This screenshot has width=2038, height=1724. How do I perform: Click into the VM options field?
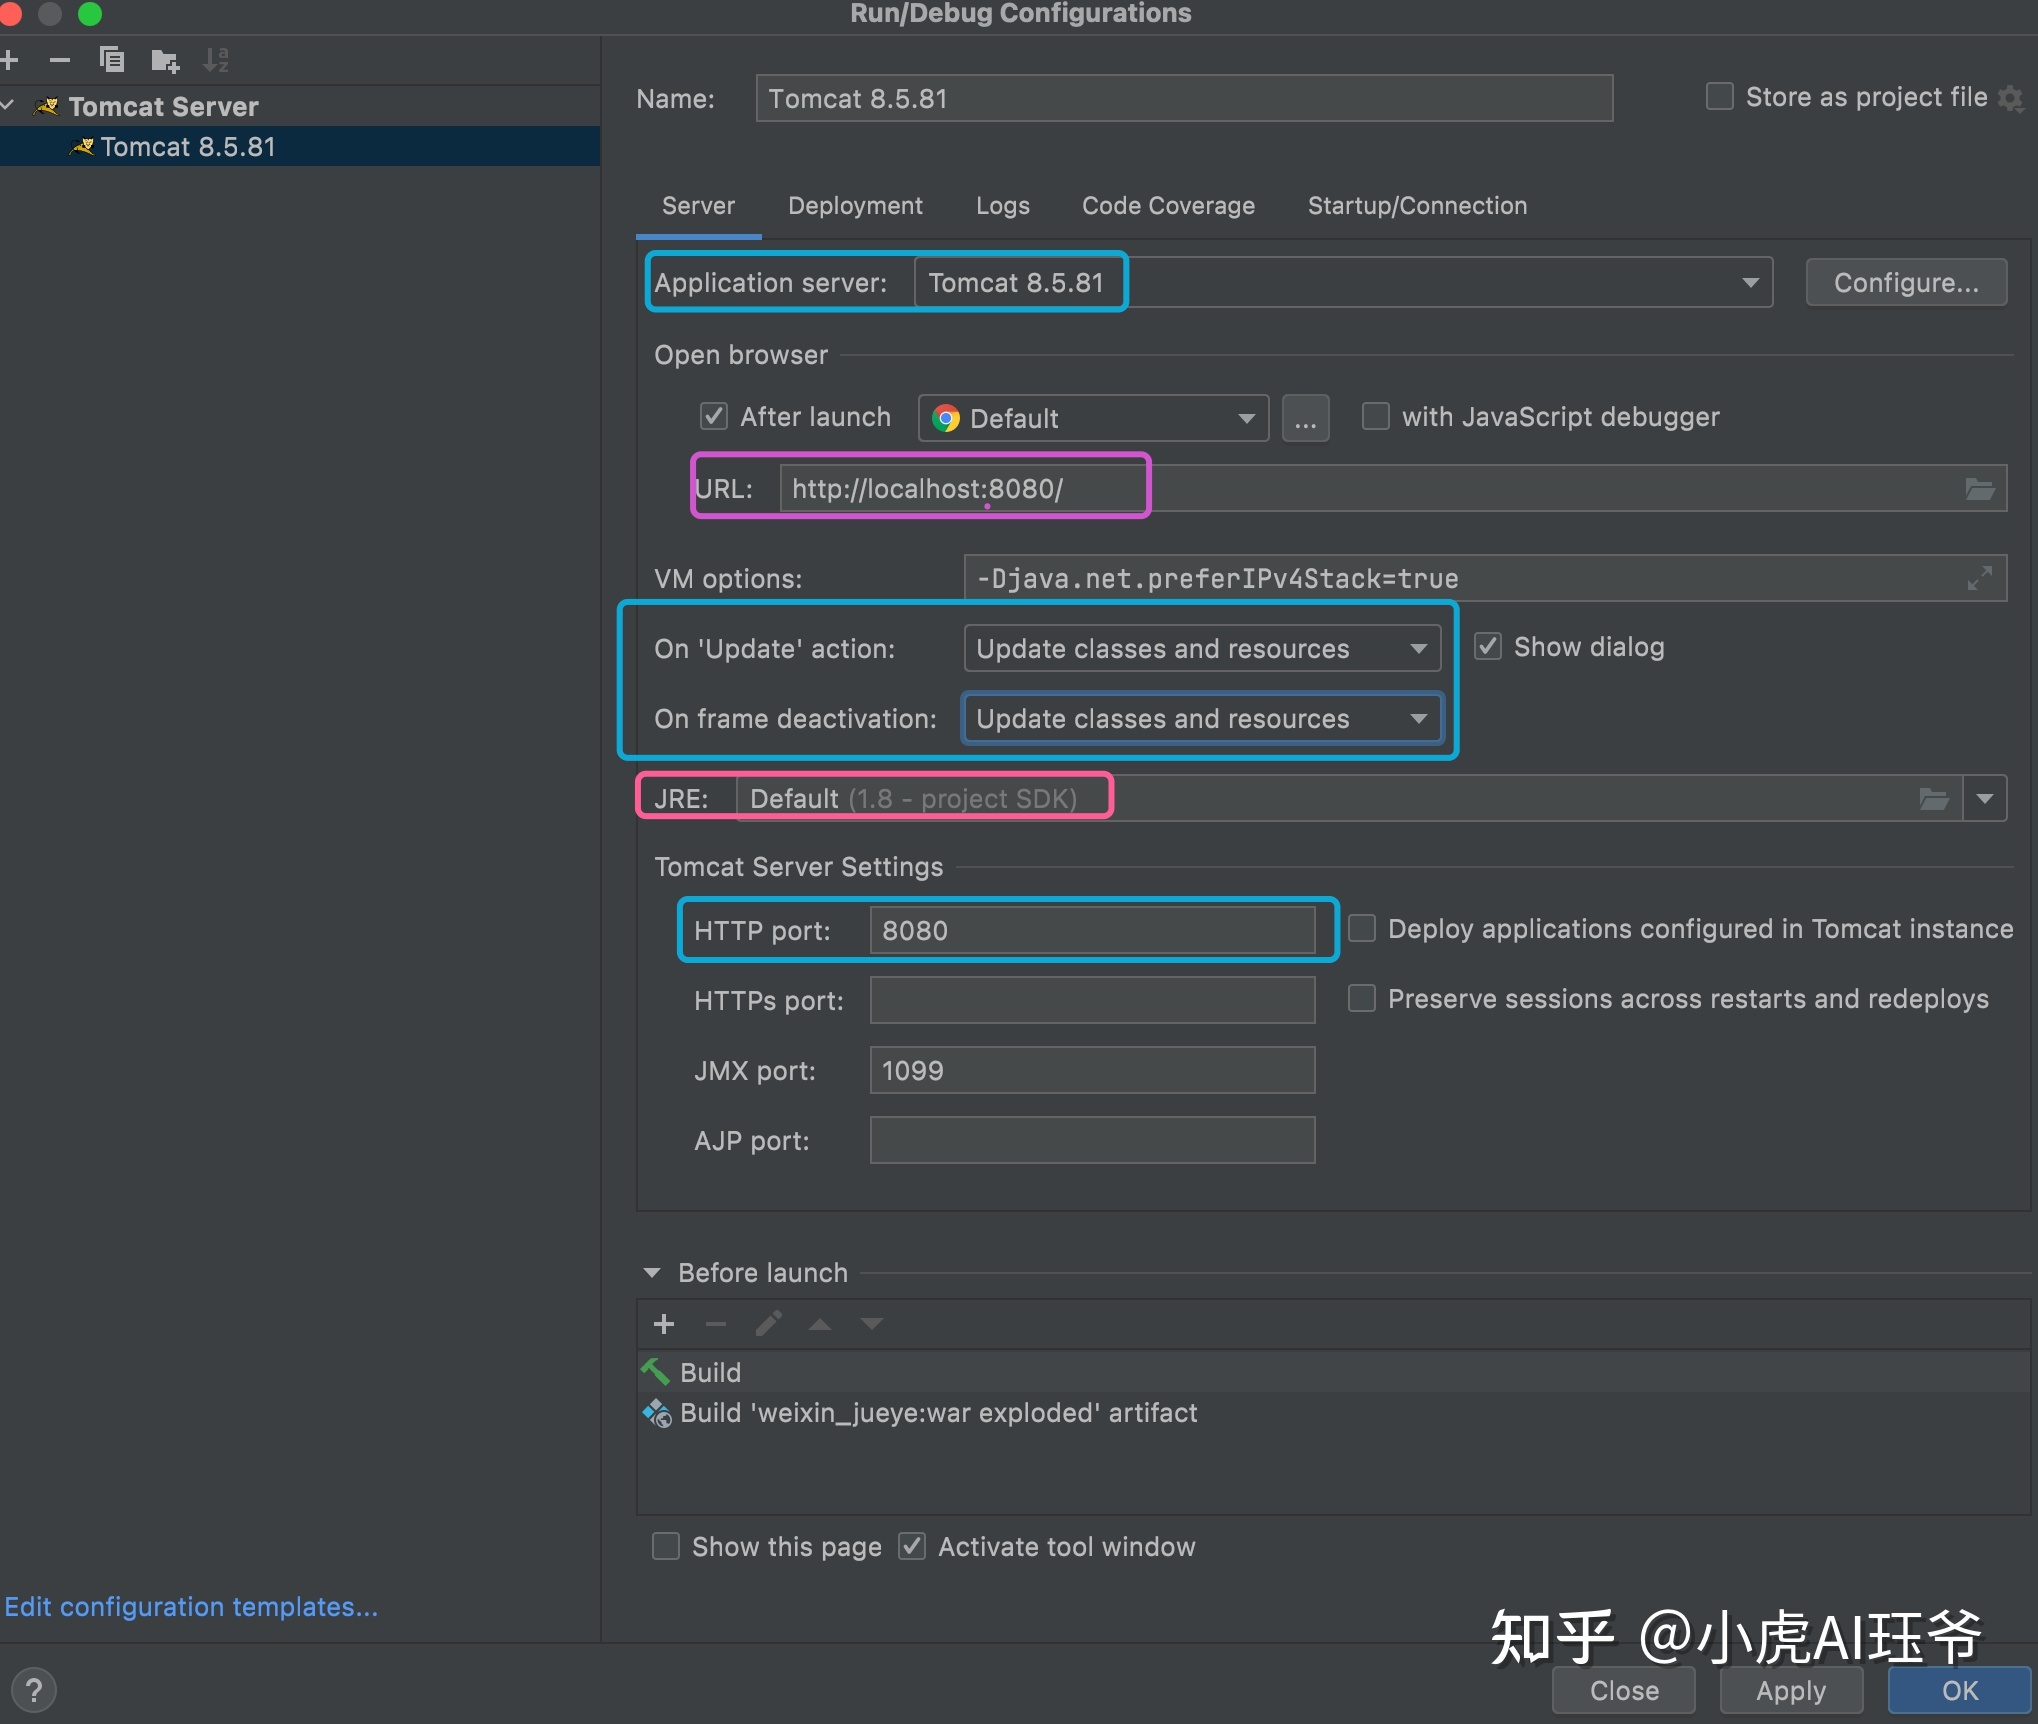(x=1485, y=578)
